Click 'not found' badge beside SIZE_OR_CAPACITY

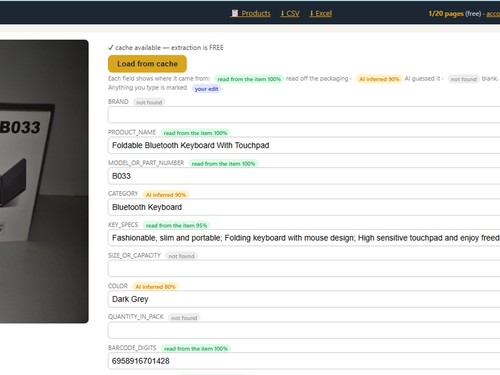[x=181, y=256]
